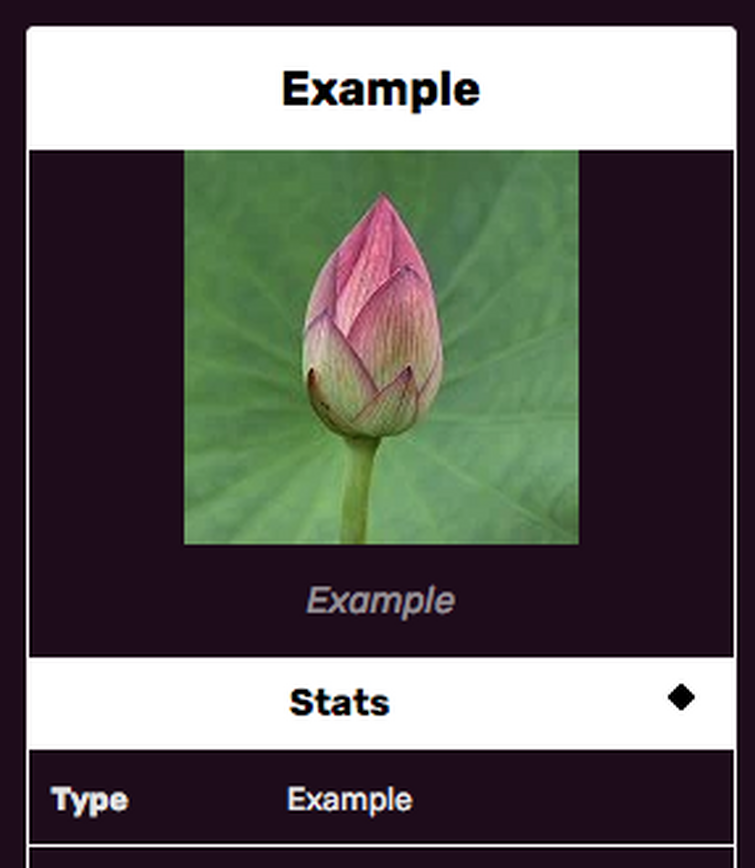
Task: Collapse the Stats section using diamond icon
Action: pos(681,697)
